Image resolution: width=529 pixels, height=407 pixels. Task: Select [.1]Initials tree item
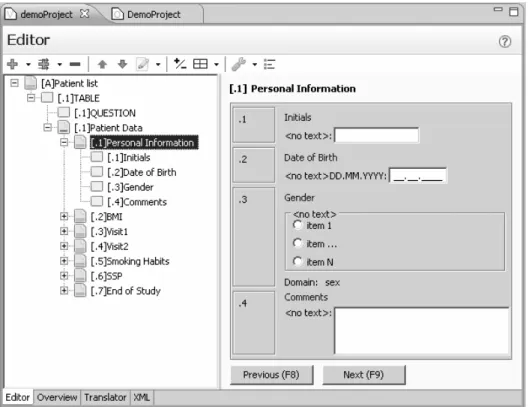129,158
